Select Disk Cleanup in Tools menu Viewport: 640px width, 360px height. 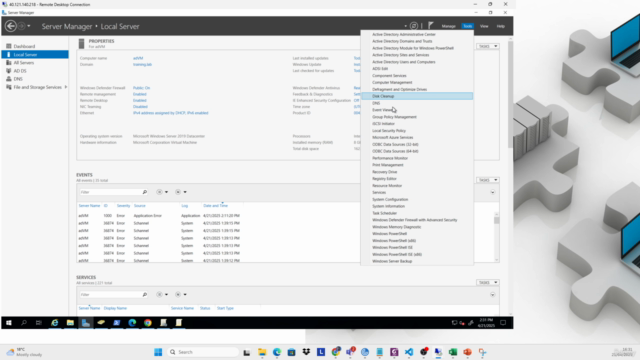(x=417, y=96)
